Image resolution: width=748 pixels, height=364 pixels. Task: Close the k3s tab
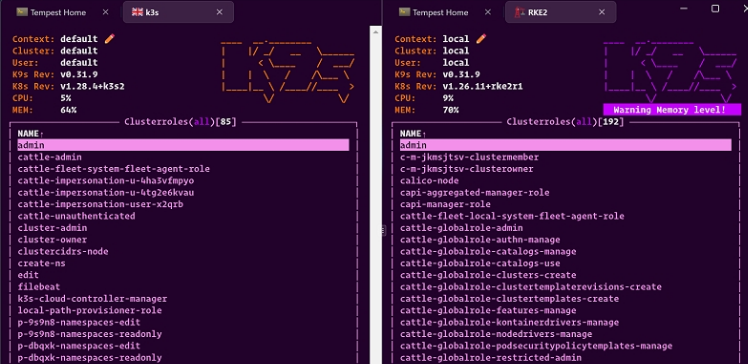(x=219, y=12)
